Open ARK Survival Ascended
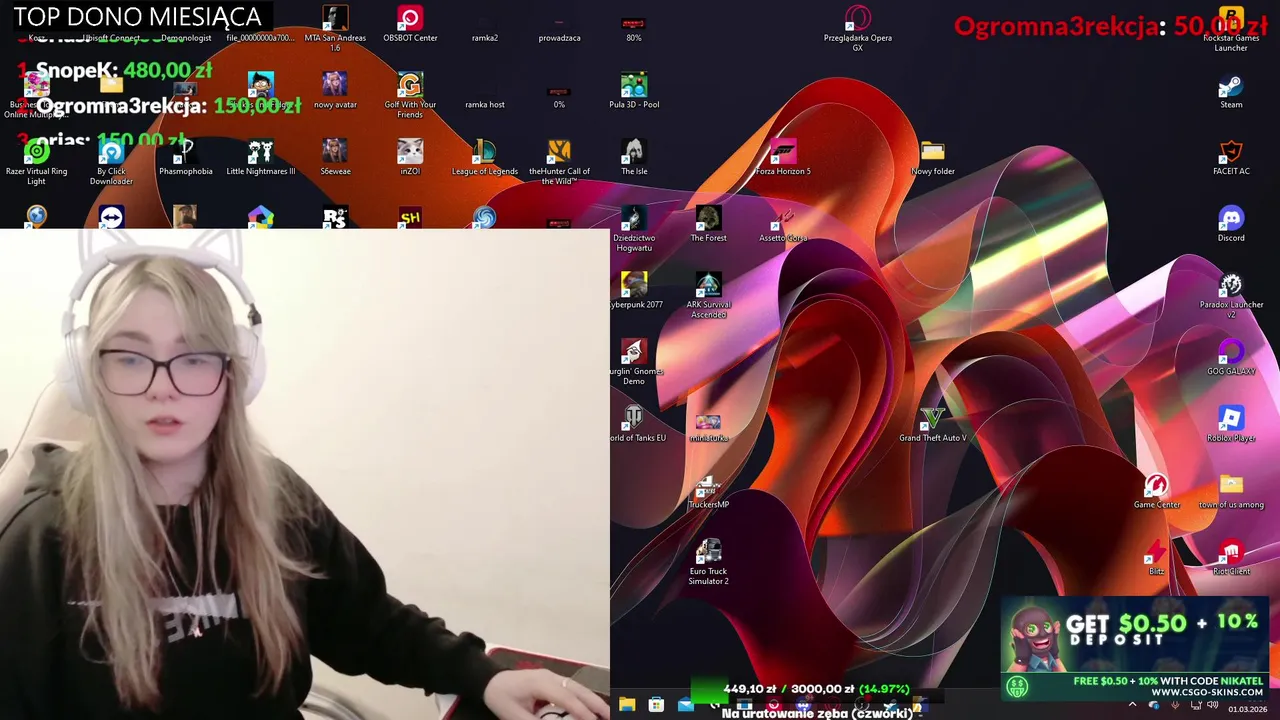 [708, 295]
